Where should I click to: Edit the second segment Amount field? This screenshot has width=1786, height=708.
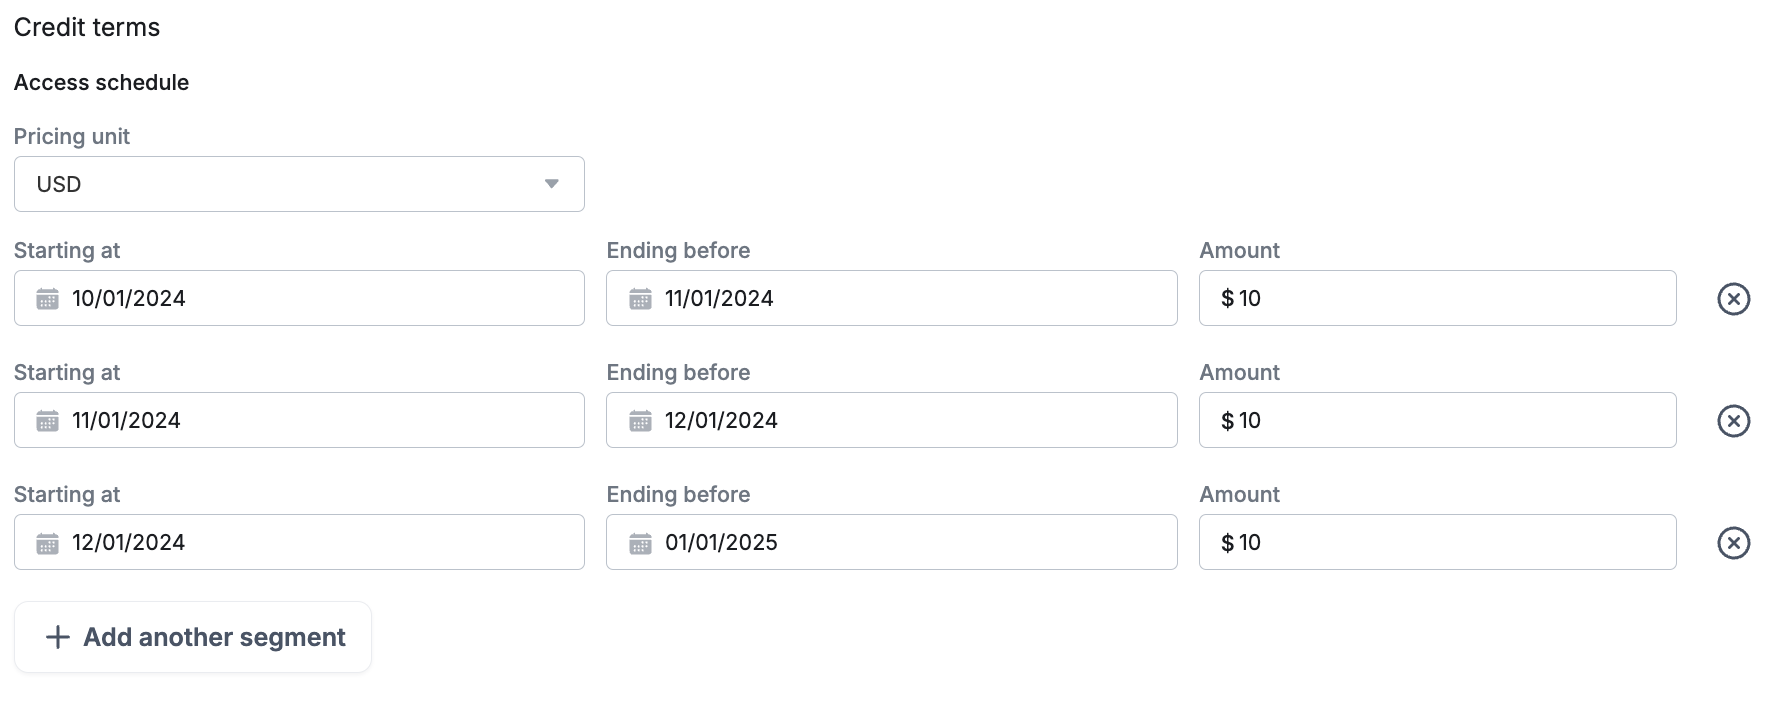tap(1437, 420)
